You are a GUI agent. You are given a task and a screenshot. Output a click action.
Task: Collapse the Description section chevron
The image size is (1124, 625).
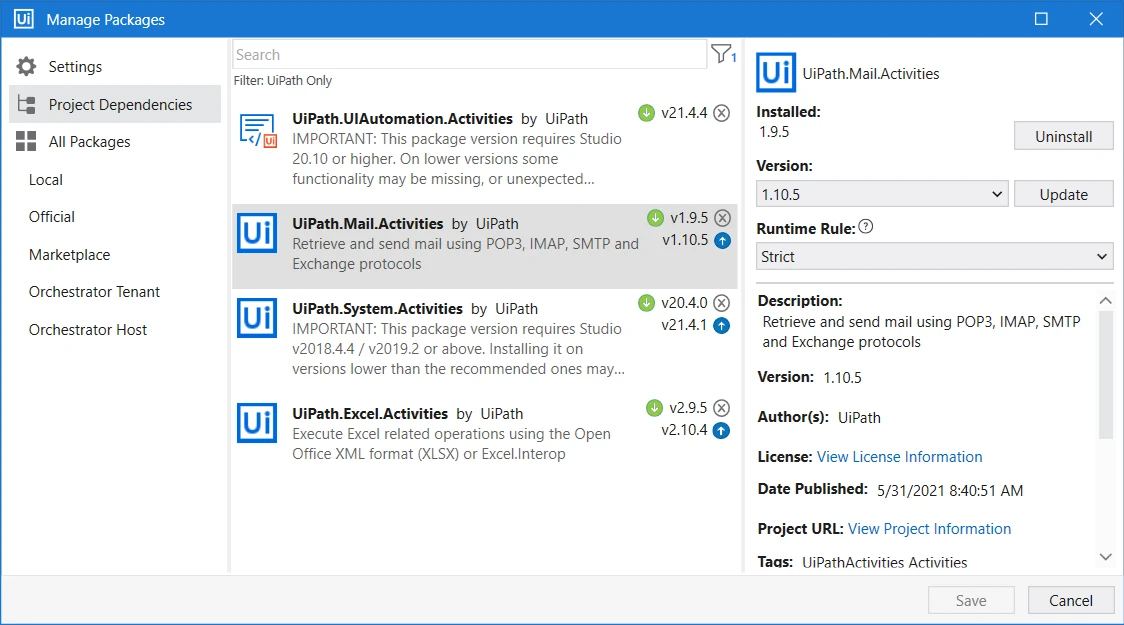[x=1105, y=301]
